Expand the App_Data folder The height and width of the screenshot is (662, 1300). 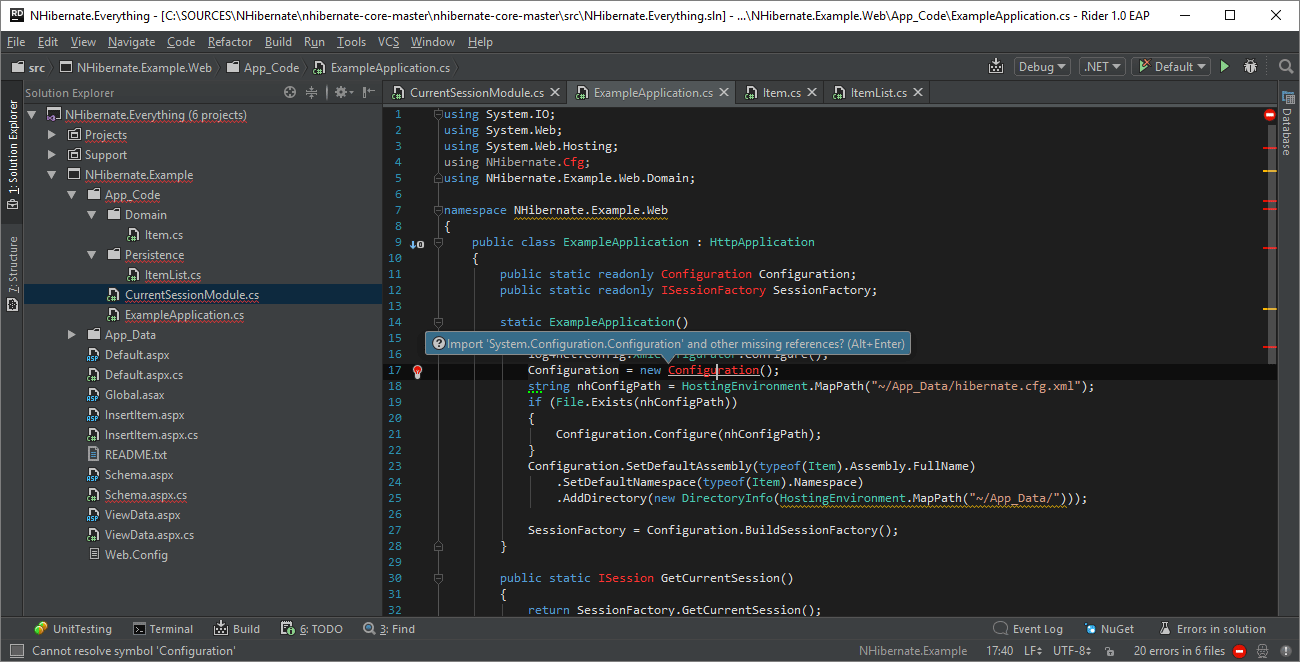tap(72, 335)
